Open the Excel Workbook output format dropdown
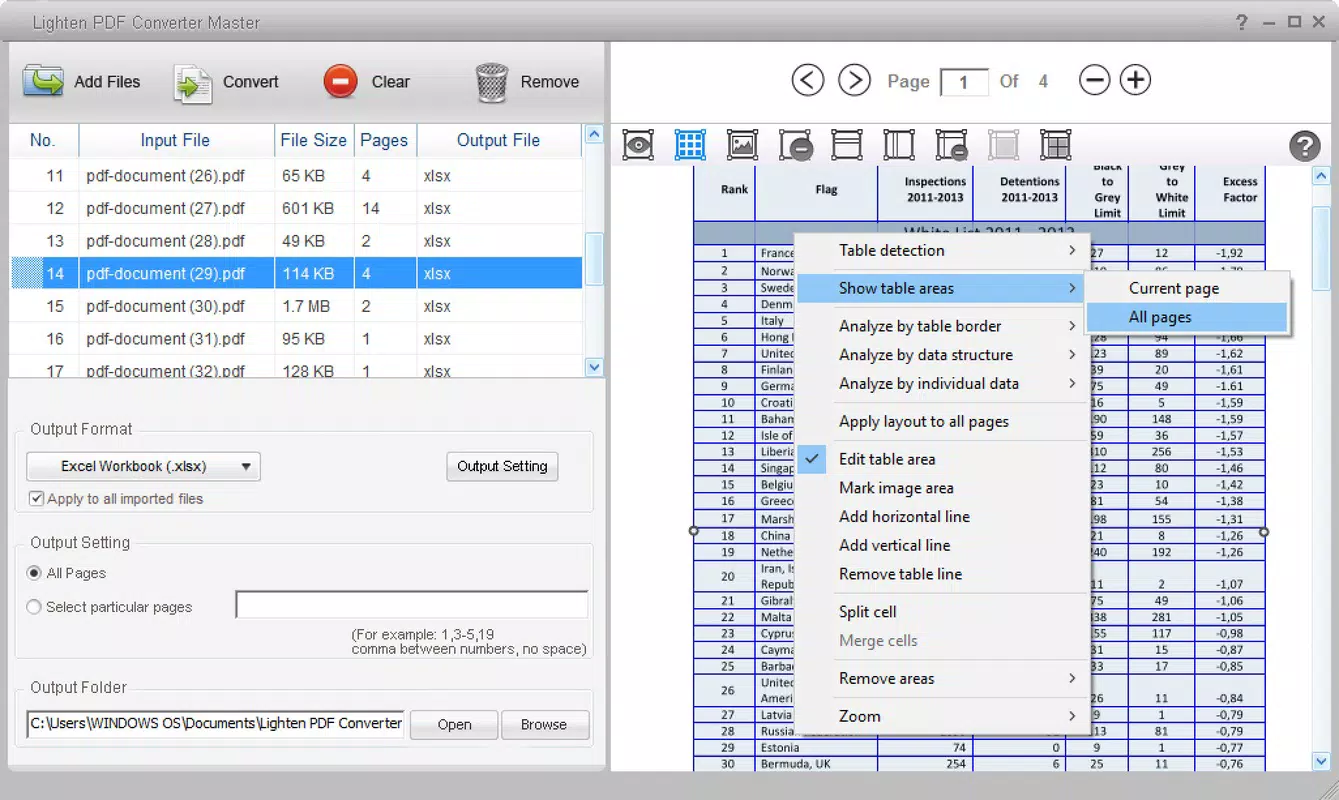This screenshot has height=800, width=1339. pos(143,466)
